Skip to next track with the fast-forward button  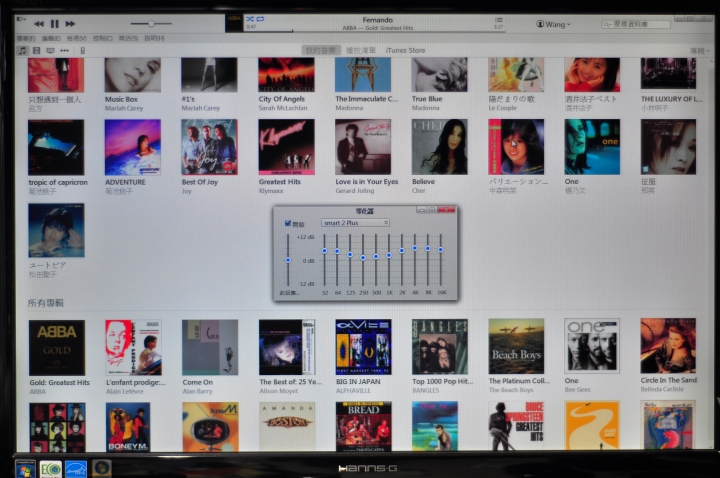70,24
